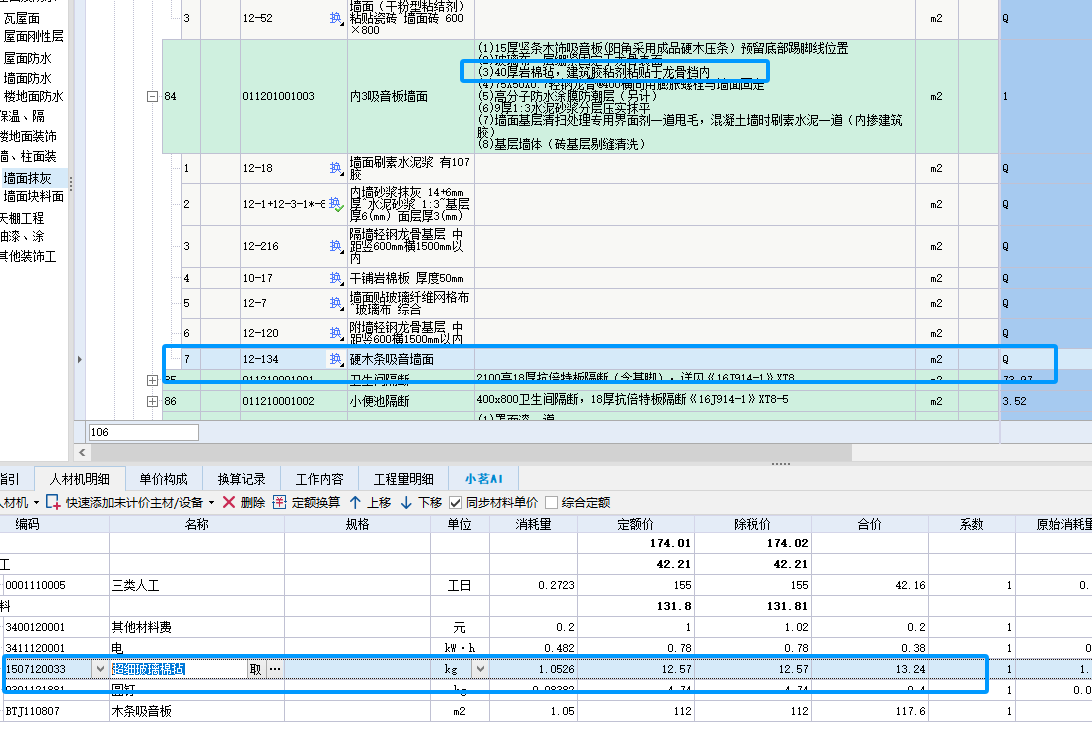
Task: Select 屋面防水 in the left tree
Action: point(27,59)
